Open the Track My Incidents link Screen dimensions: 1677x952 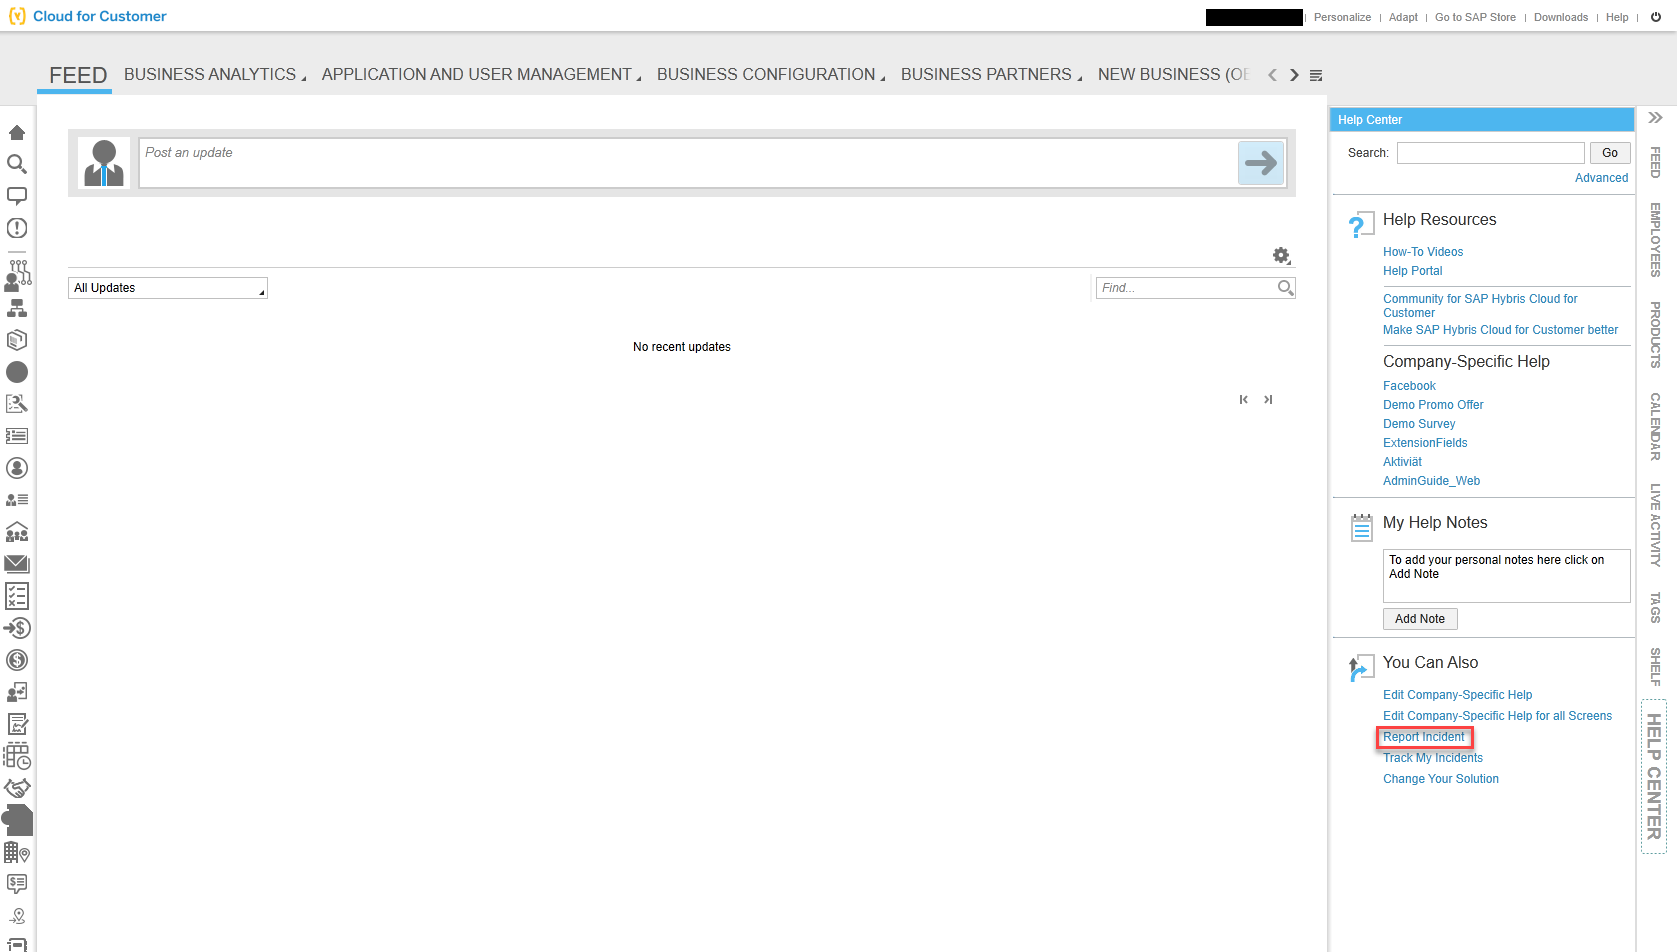[1433, 758]
